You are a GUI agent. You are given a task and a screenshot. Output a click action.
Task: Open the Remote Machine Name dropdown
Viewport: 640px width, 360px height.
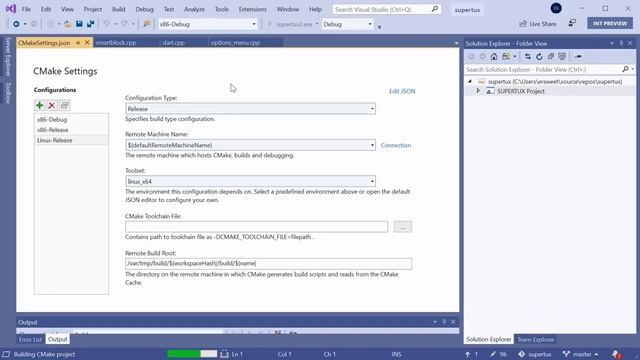372,145
